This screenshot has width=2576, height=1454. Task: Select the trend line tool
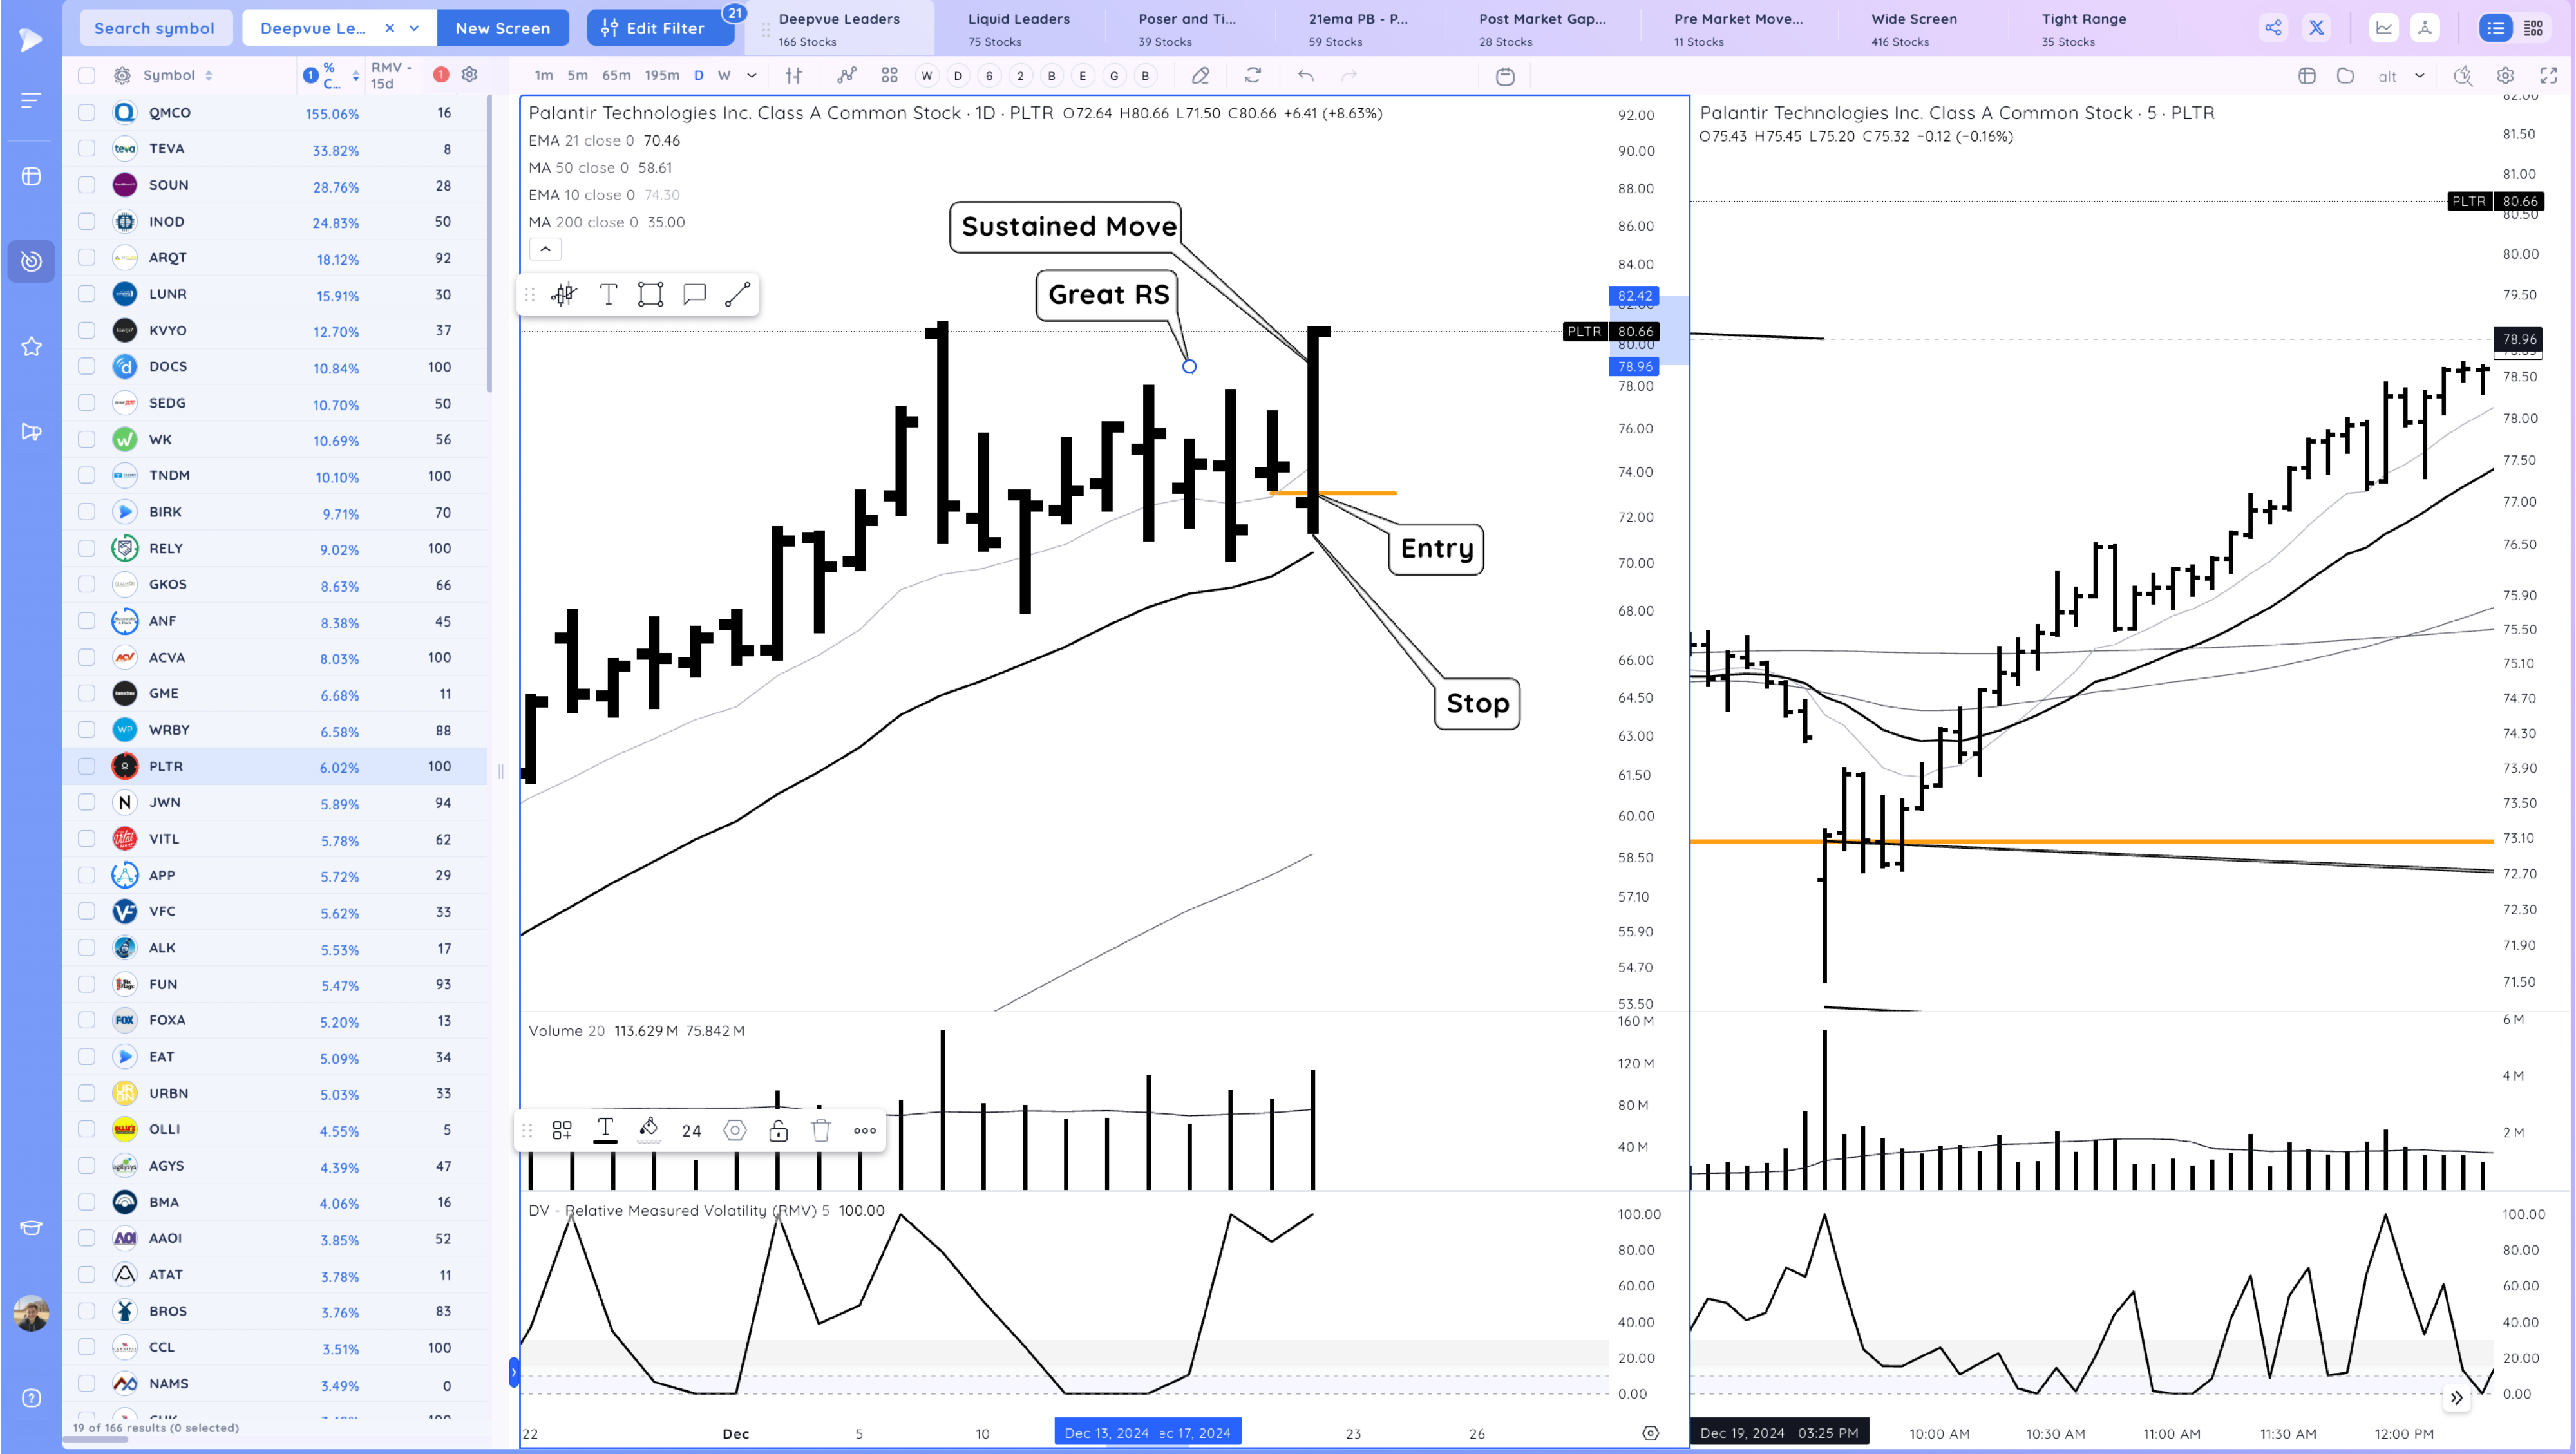pyautogui.click(x=737, y=294)
